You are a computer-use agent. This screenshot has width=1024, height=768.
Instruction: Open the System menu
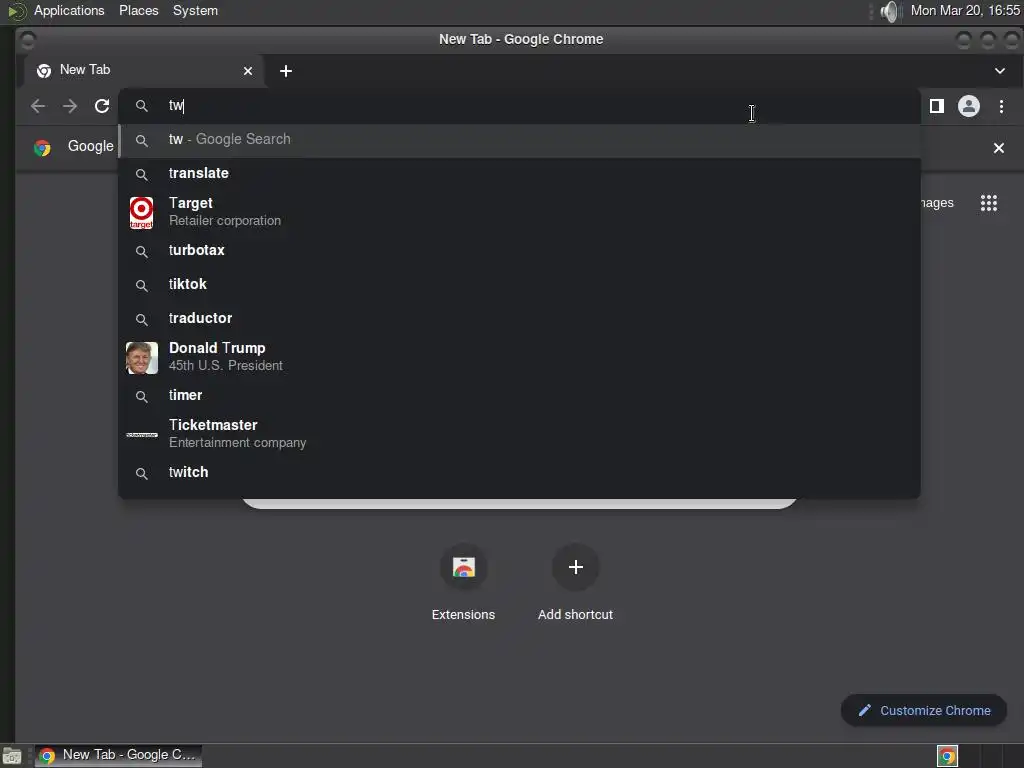[195, 10]
